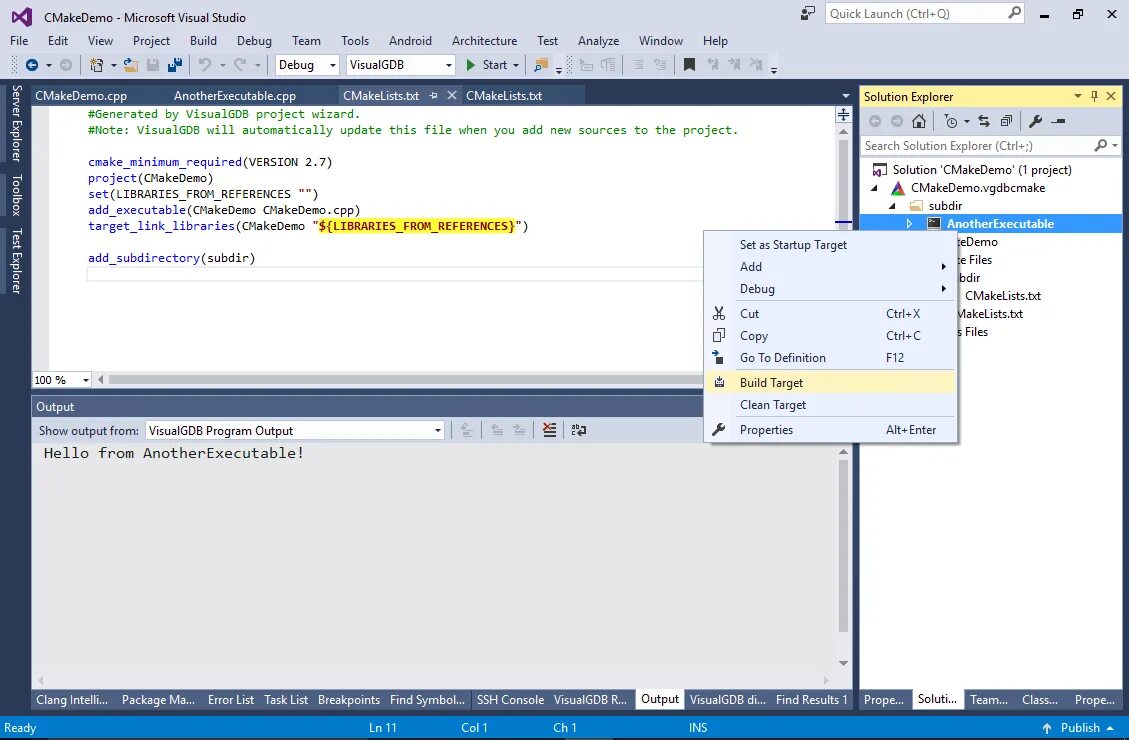This screenshot has width=1129, height=740.
Task: Open the Debug submenu in context menu
Action: [x=831, y=289]
